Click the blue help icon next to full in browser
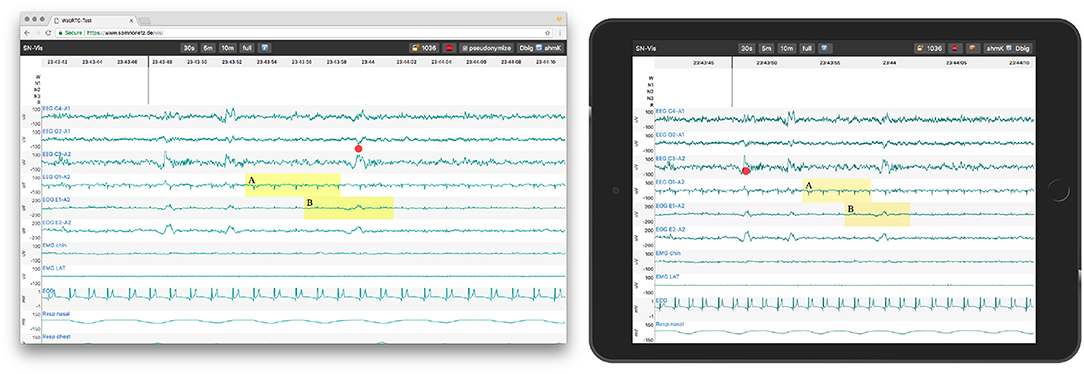The image size is (1084, 374). tap(264, 48)
